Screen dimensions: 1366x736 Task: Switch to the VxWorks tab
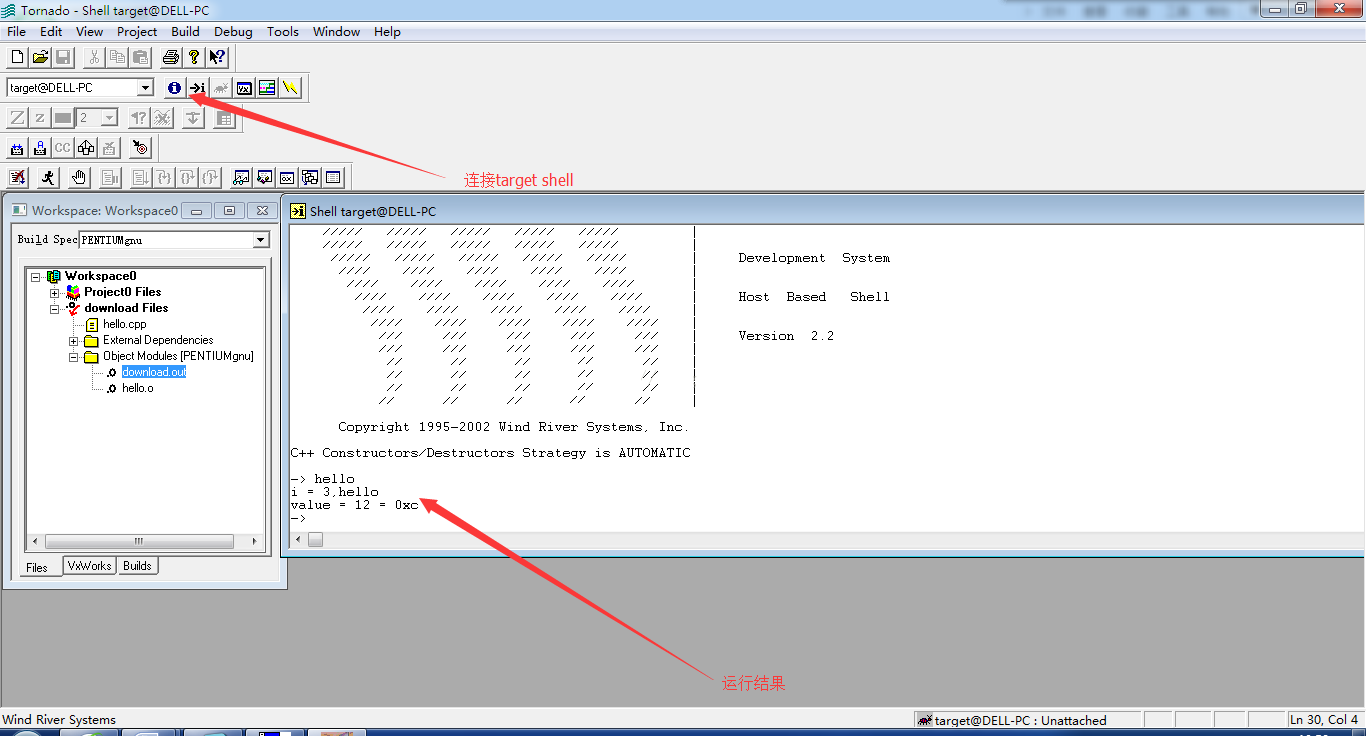click(89, 566)
